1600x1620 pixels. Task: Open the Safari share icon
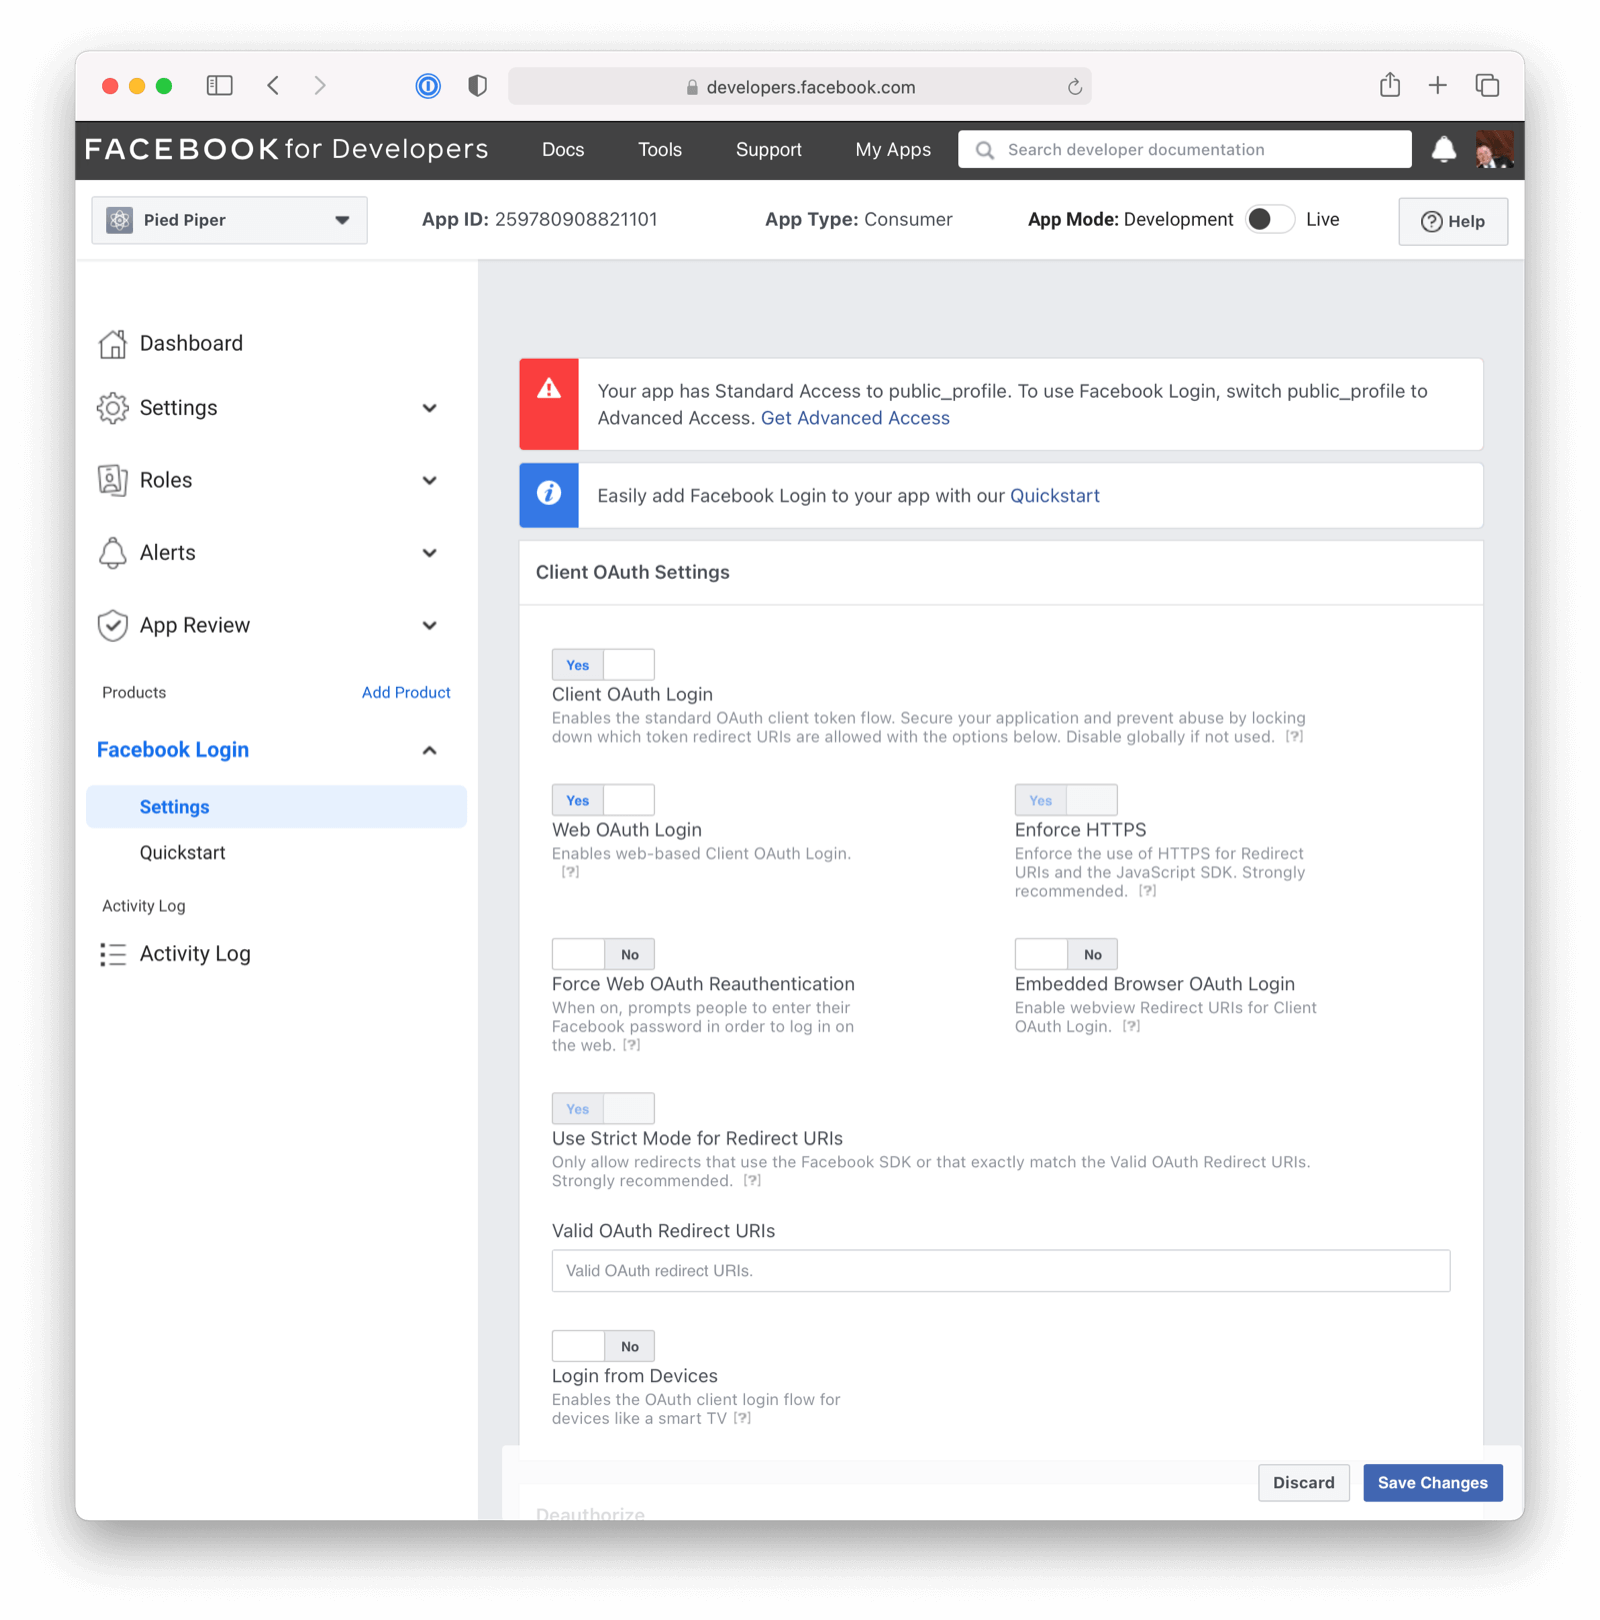(1390, 85)
